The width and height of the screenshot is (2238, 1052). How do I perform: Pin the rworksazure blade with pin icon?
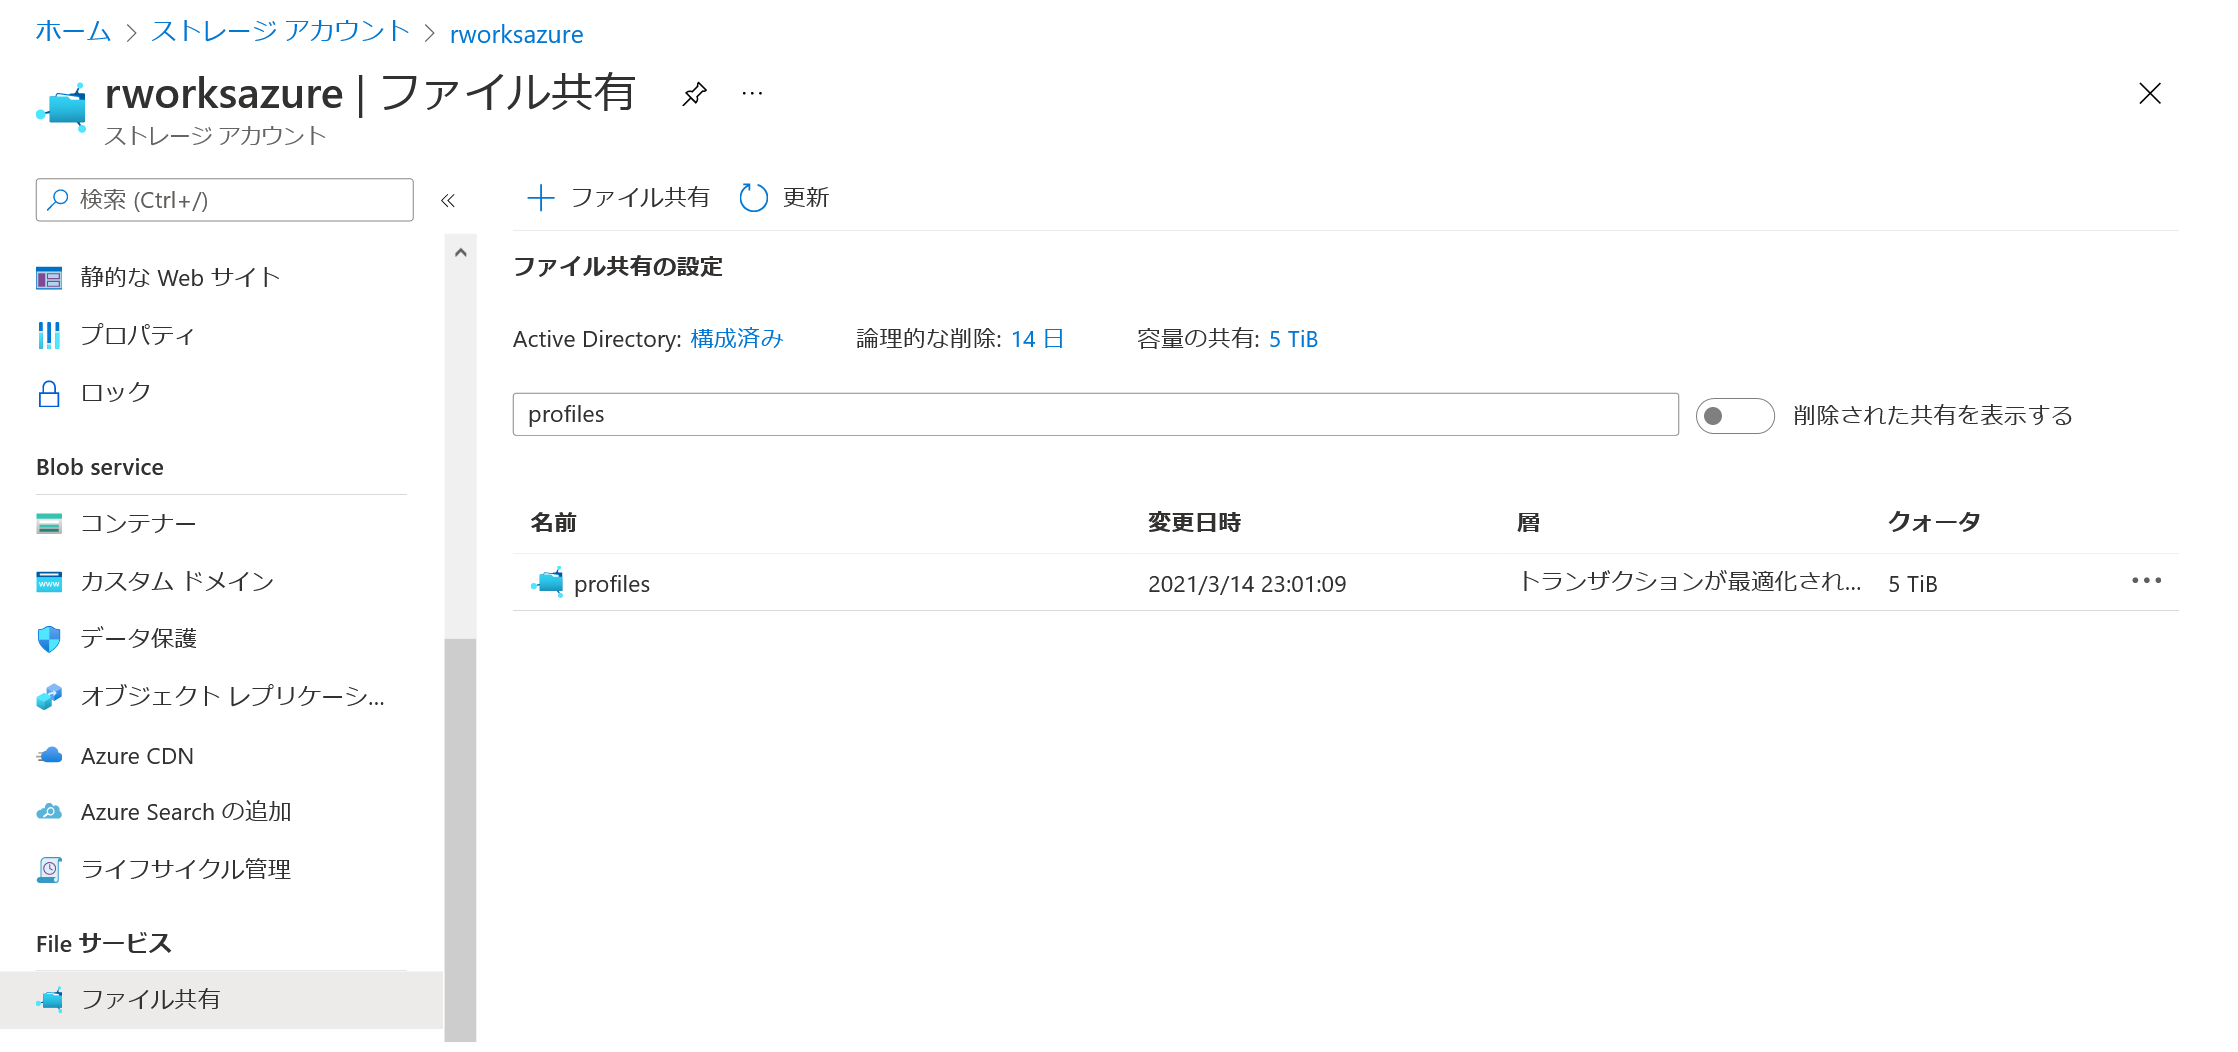[694, 94]
